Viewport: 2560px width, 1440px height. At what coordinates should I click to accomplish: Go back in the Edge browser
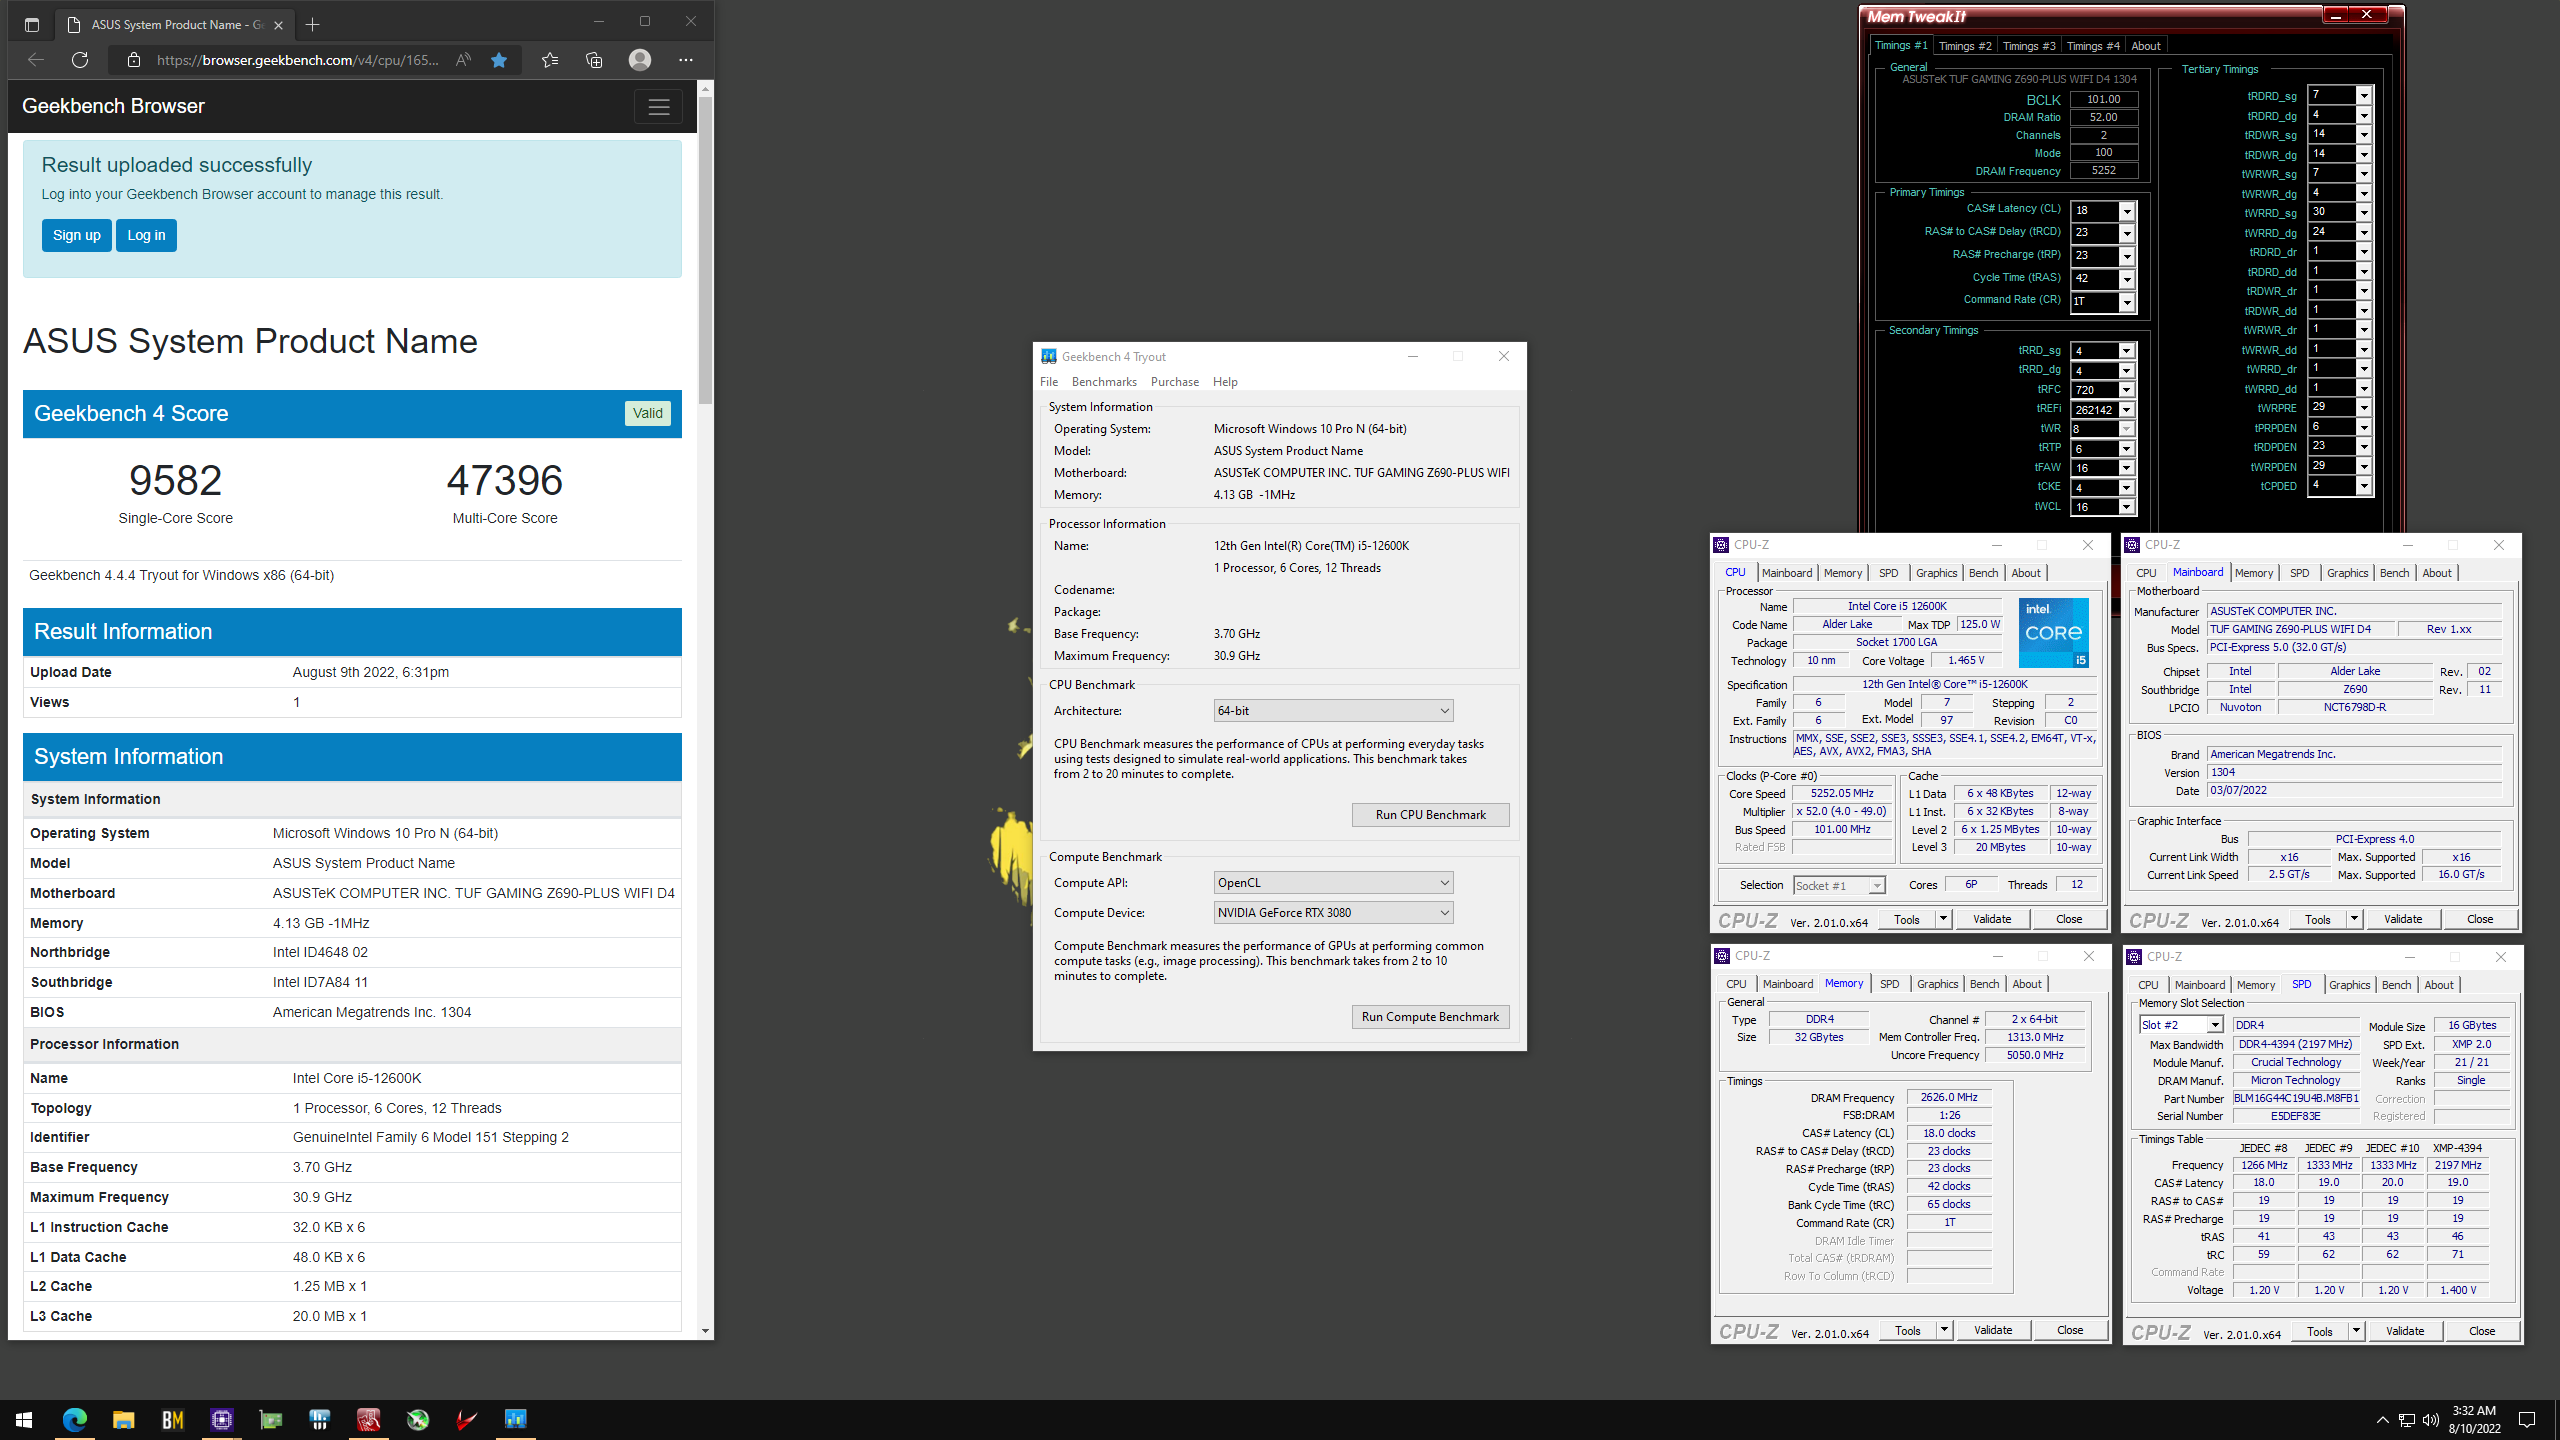point(36,60)
